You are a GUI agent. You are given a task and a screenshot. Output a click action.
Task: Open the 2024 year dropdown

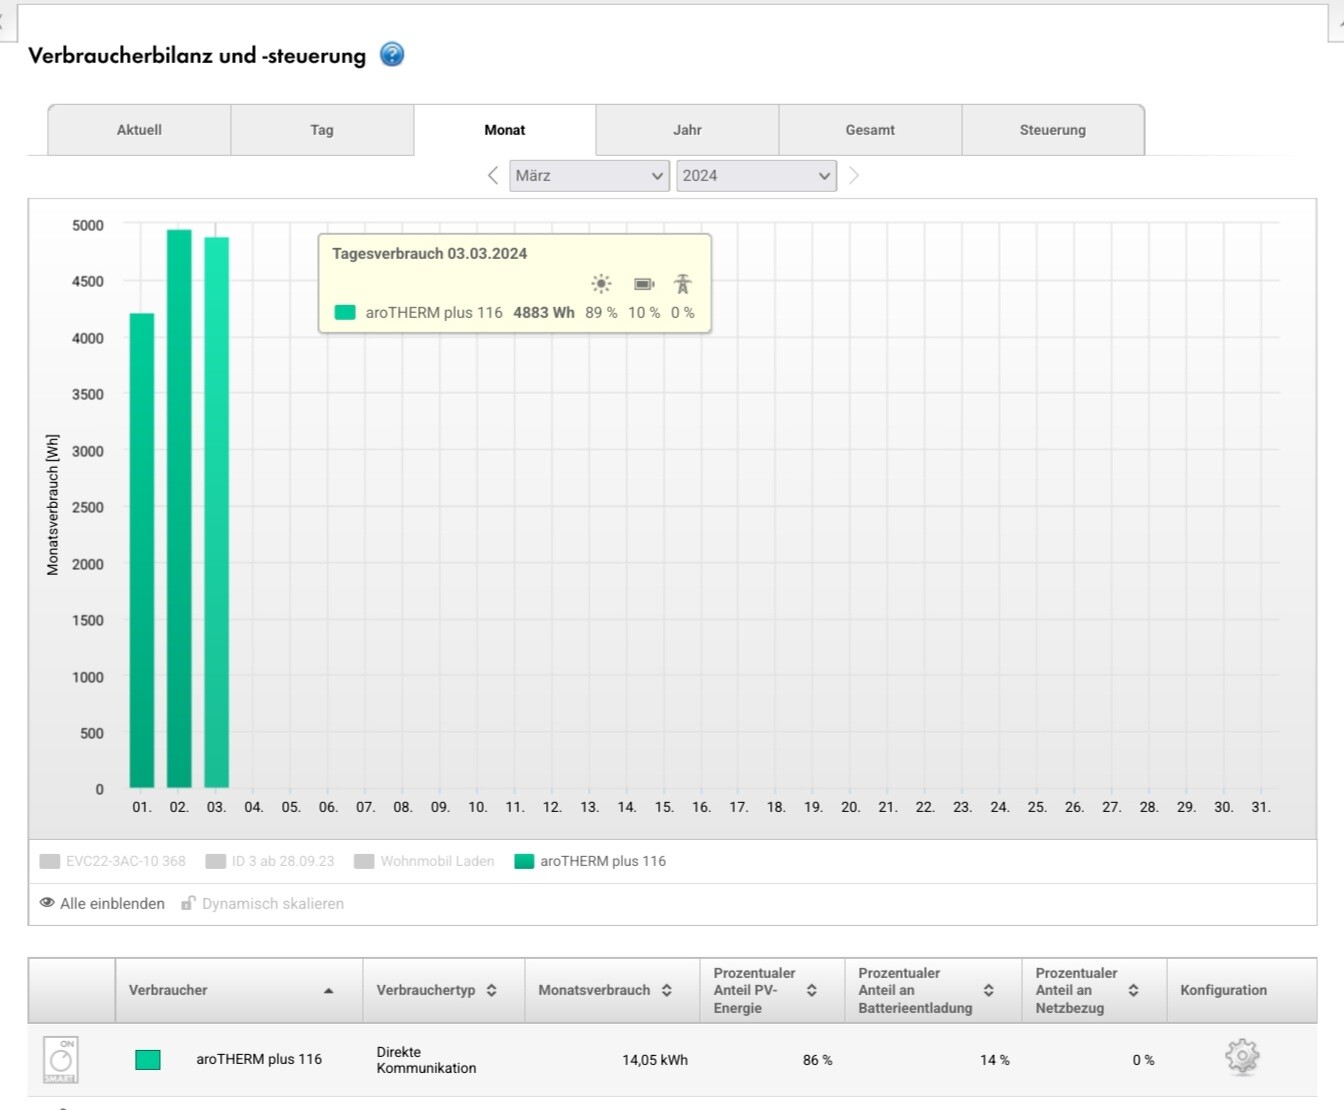click(756, 176)
